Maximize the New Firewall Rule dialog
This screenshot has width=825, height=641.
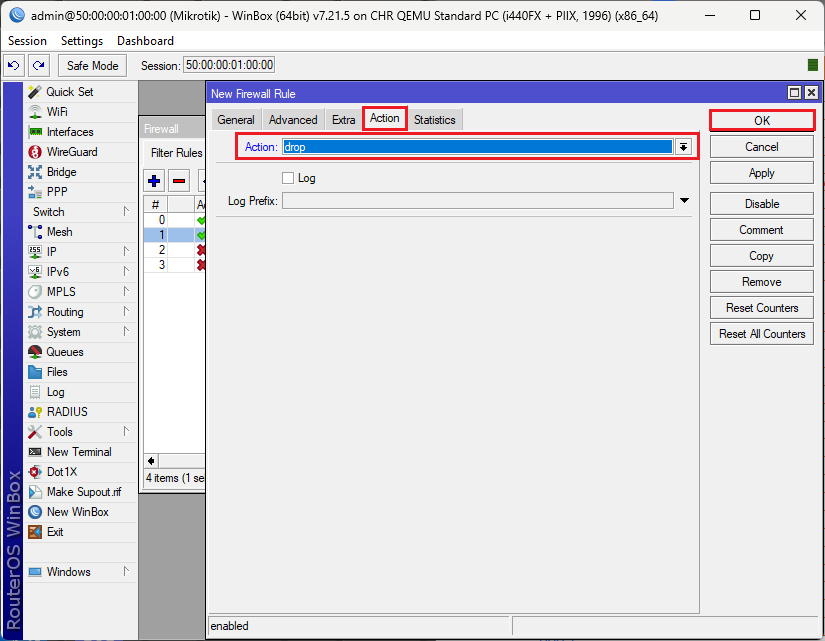(794, 93)
